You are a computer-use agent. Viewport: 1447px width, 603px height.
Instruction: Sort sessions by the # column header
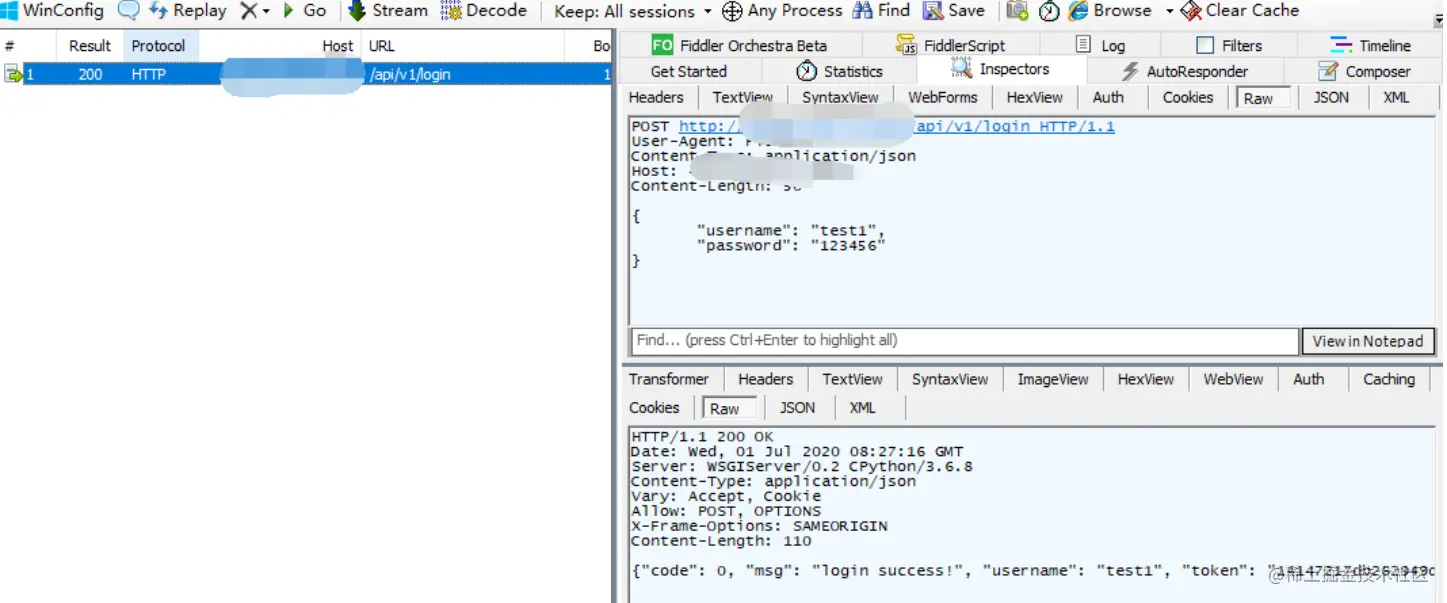click(9, 46)
